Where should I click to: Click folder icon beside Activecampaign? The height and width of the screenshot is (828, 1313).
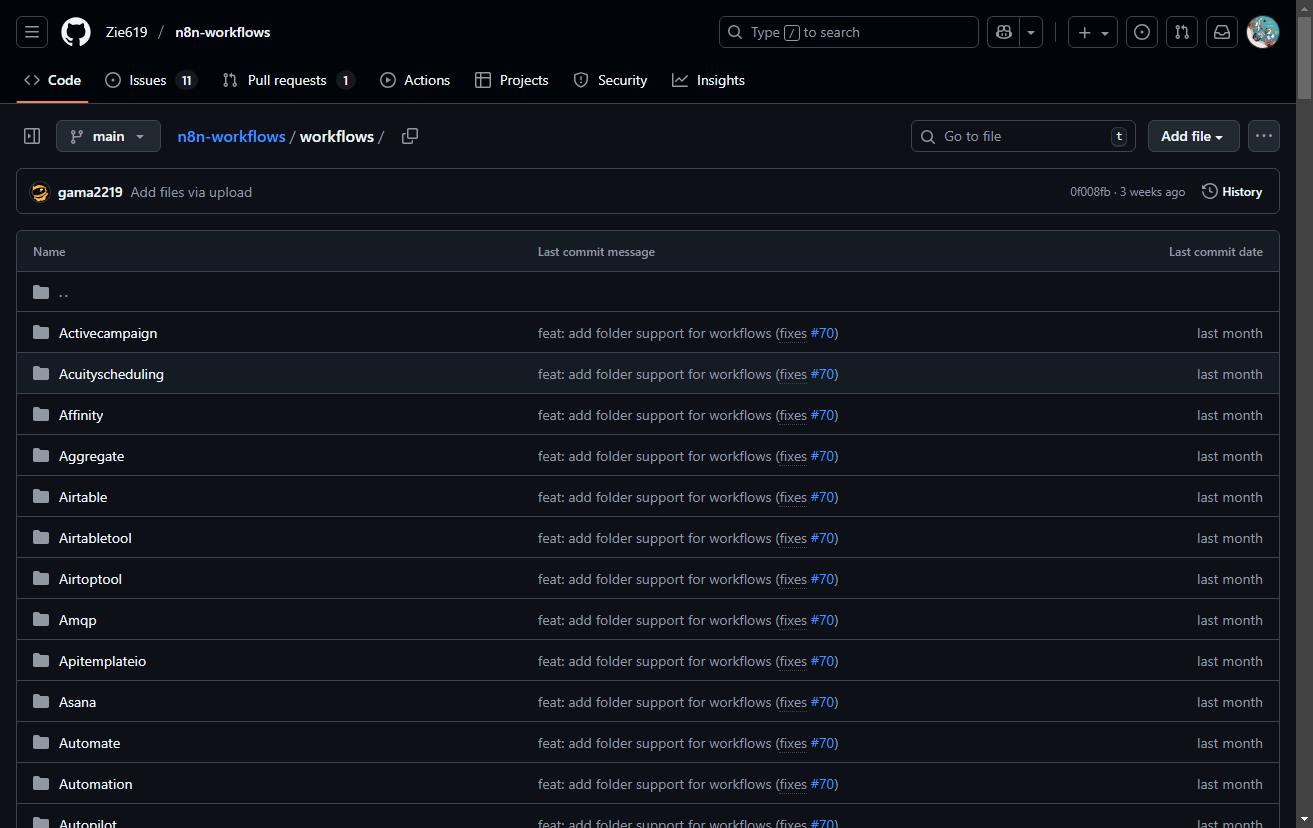click(x=41, y=333)
